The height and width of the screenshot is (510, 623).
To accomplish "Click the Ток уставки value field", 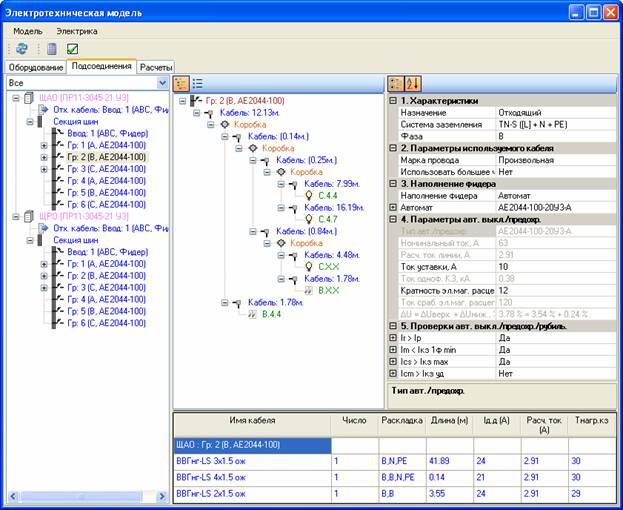I will (556, 267).
